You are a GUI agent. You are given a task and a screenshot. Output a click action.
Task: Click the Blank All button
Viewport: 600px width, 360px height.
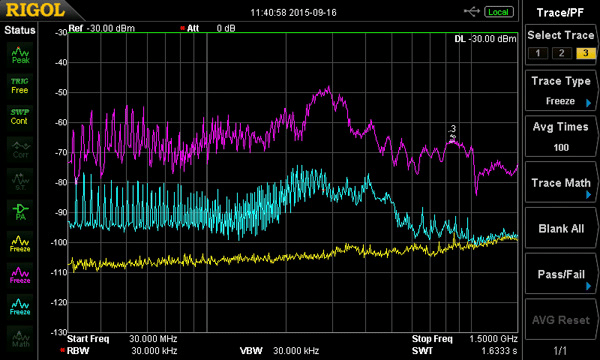(560, 228)
